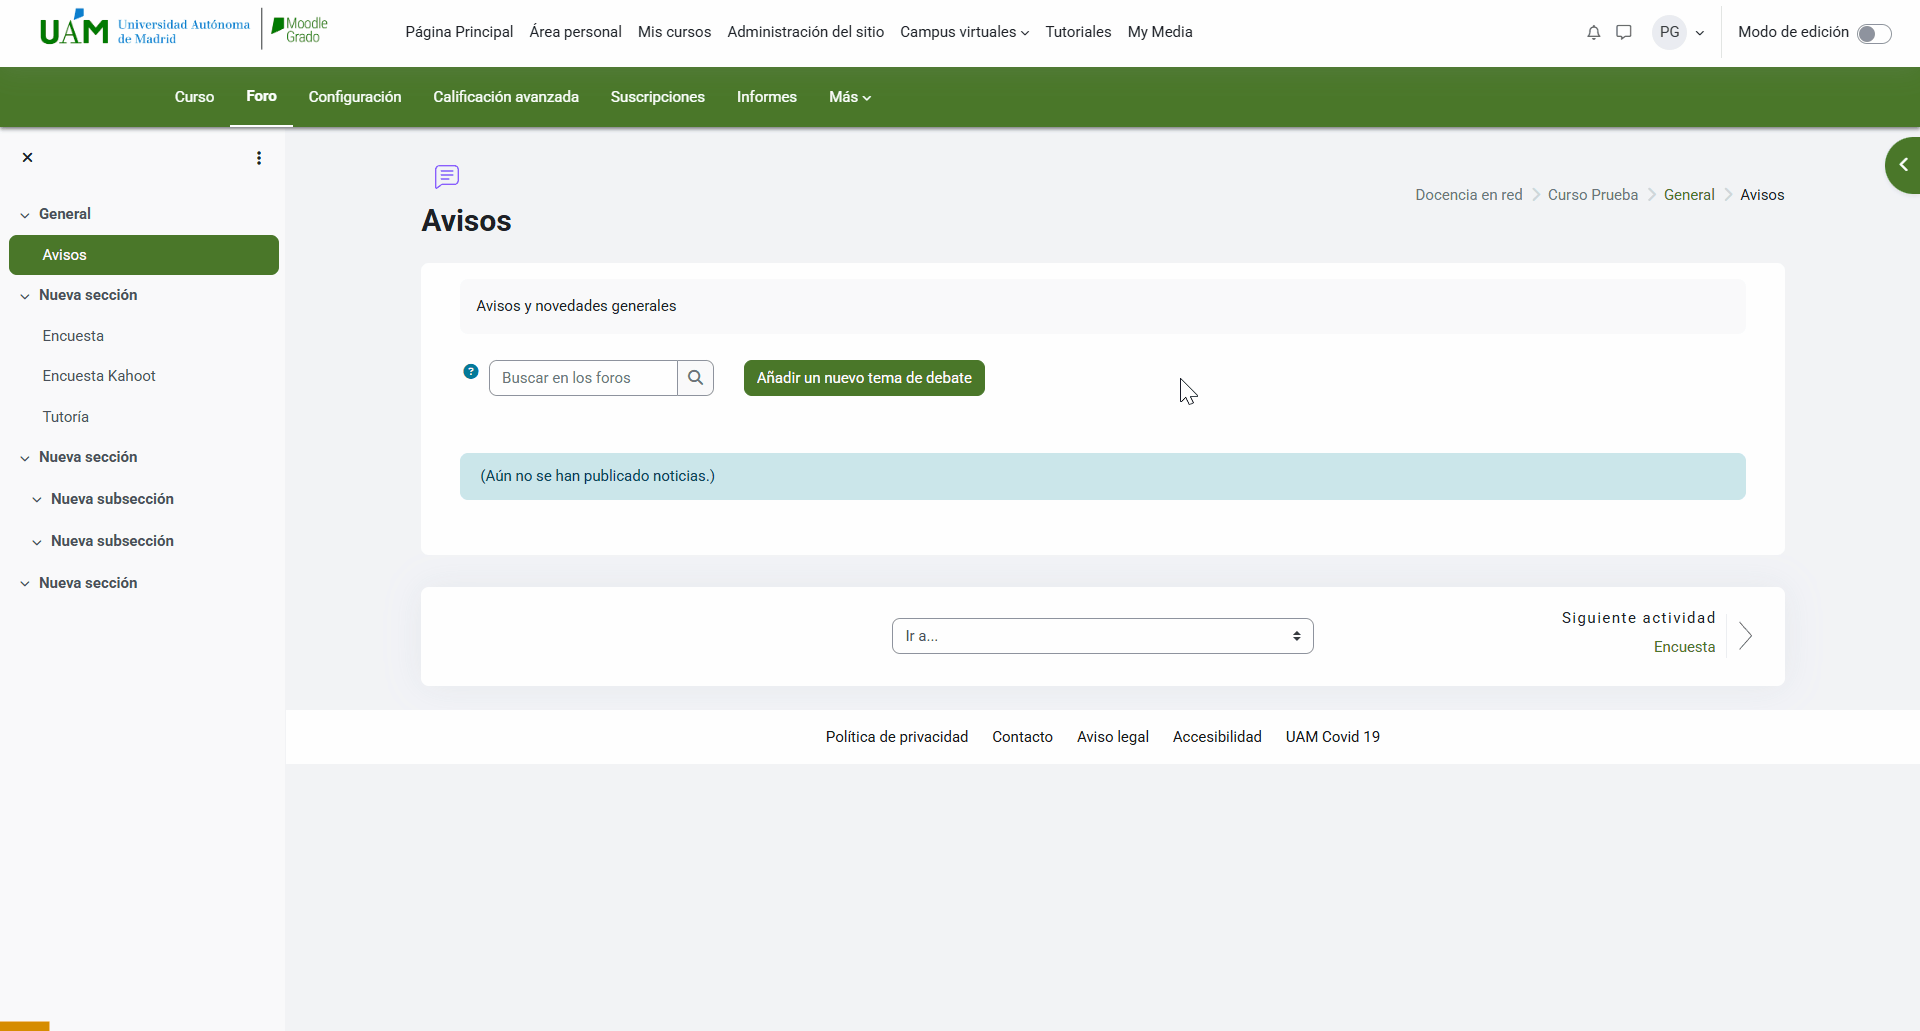
Task: Open Área personal
Action: [x=575, y=32]
